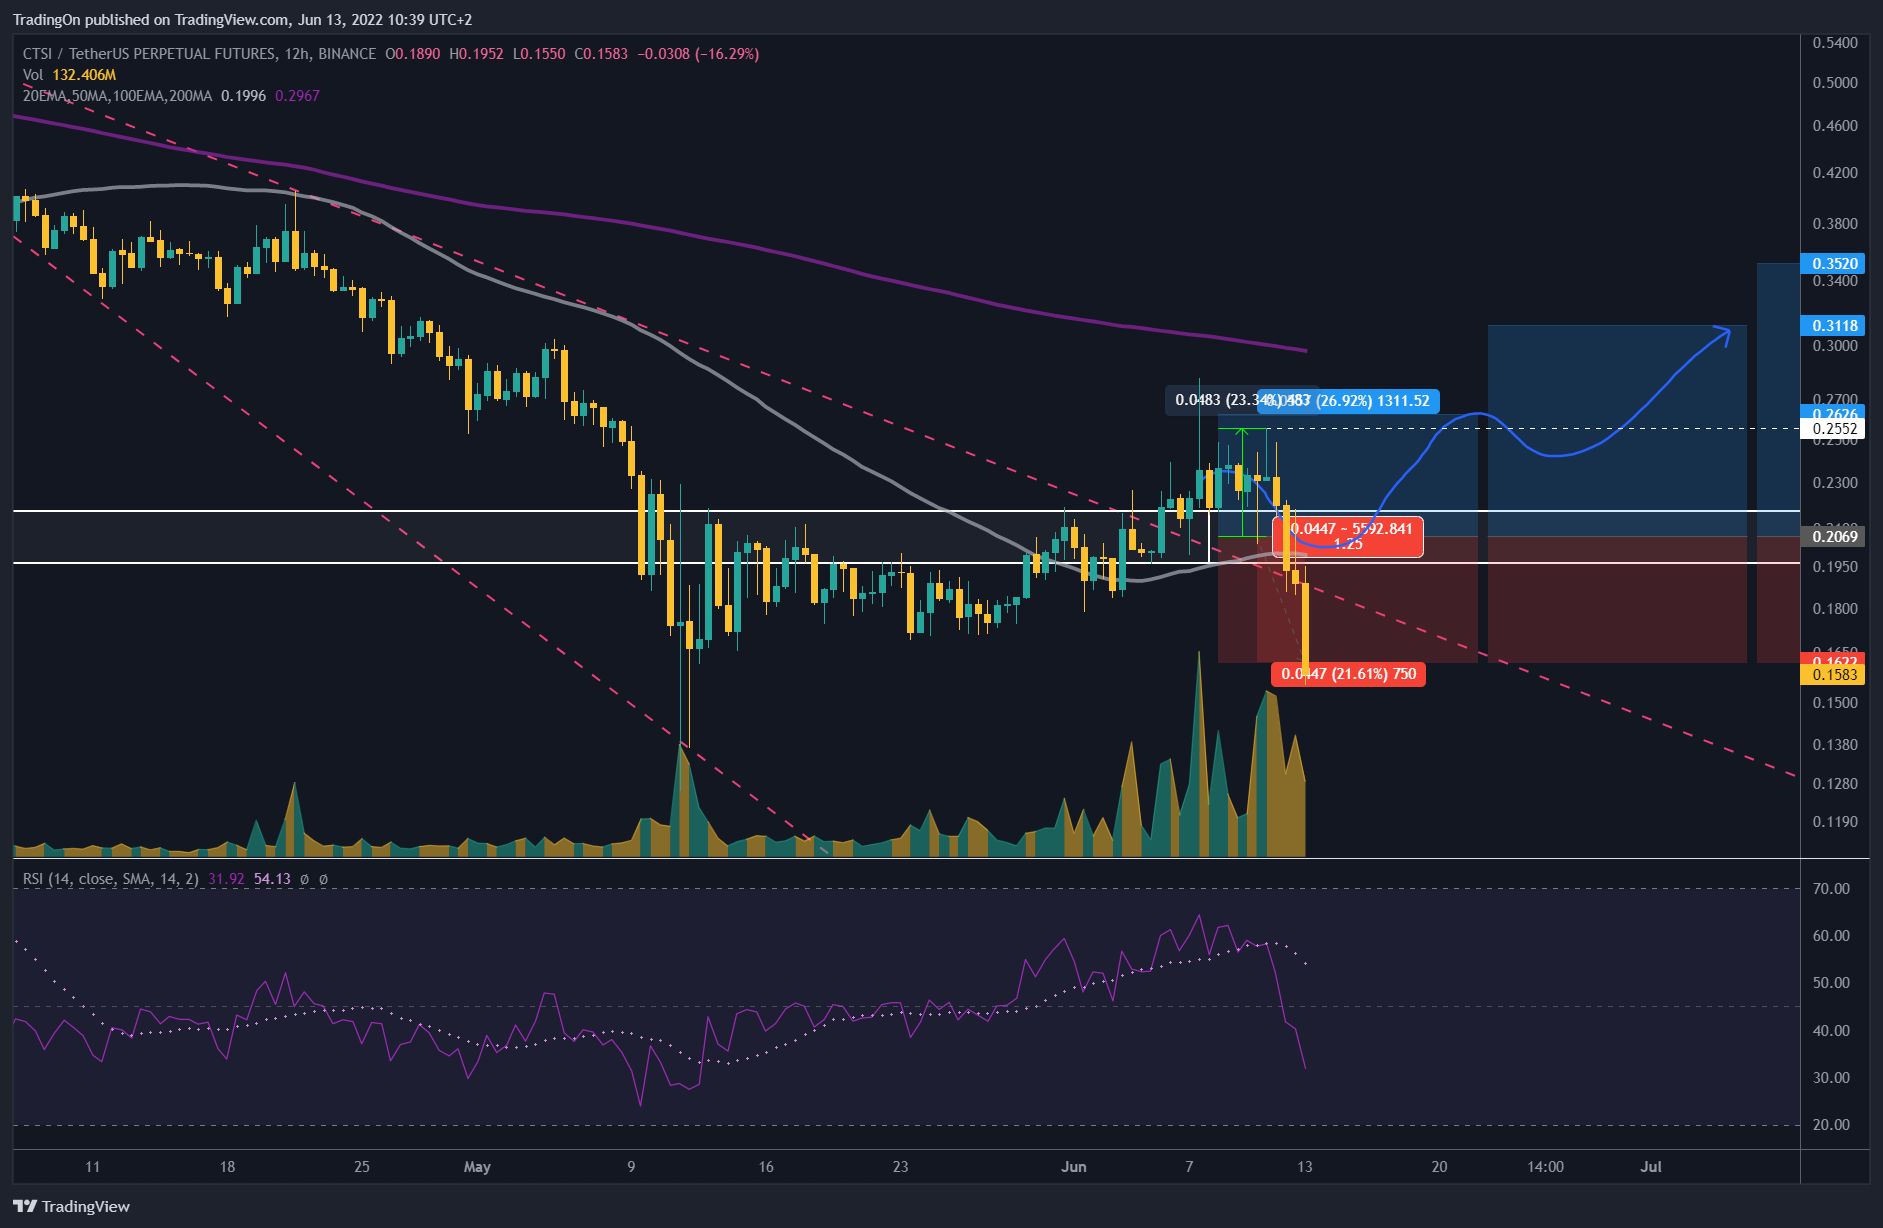This screenshot has height=1228, width=1883.
Task: Click the 7 date label on the time axis
Action: pyautogui.click(x=1189, y=1167)
